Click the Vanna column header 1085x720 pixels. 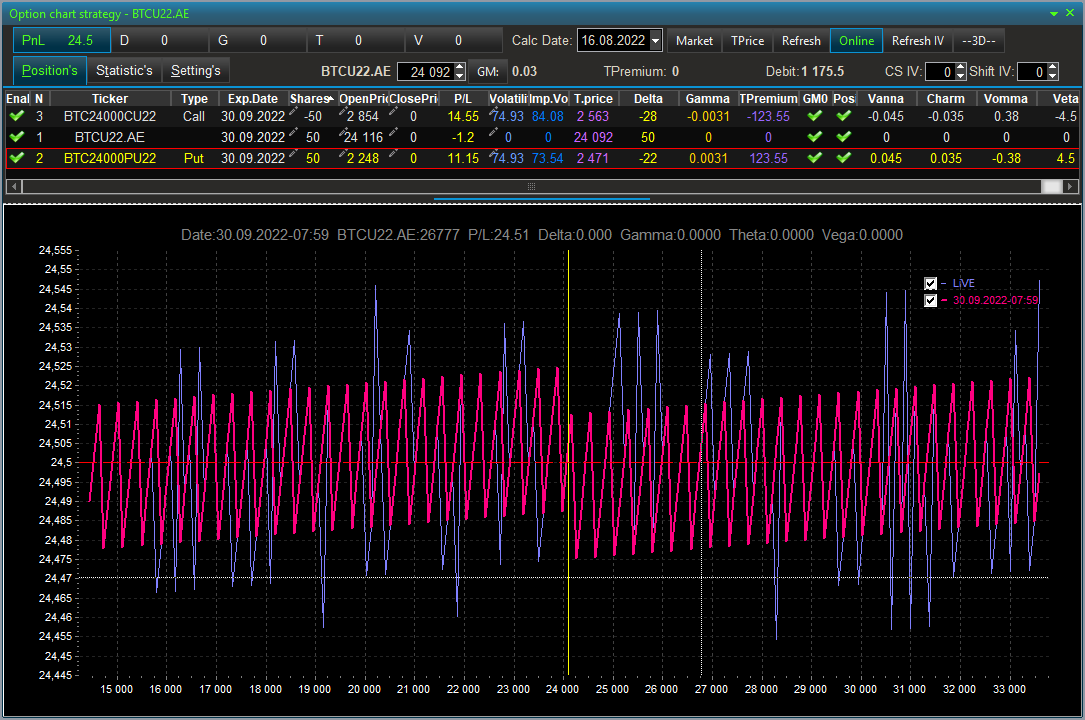click(x=886, y=99)
